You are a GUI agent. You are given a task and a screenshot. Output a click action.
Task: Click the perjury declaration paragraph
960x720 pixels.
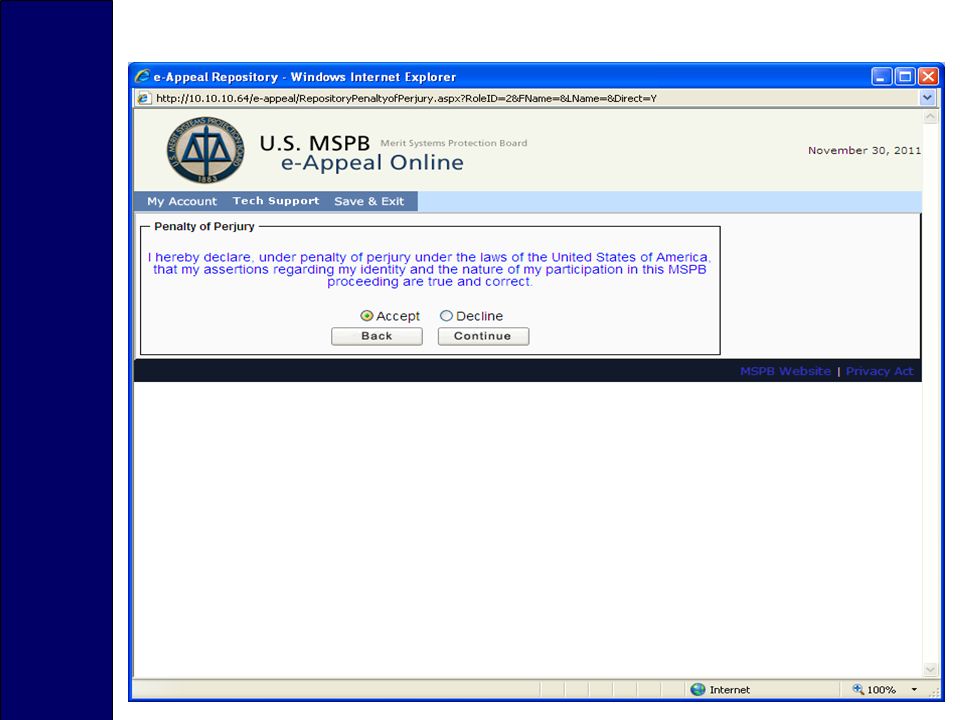click(429, 269)
